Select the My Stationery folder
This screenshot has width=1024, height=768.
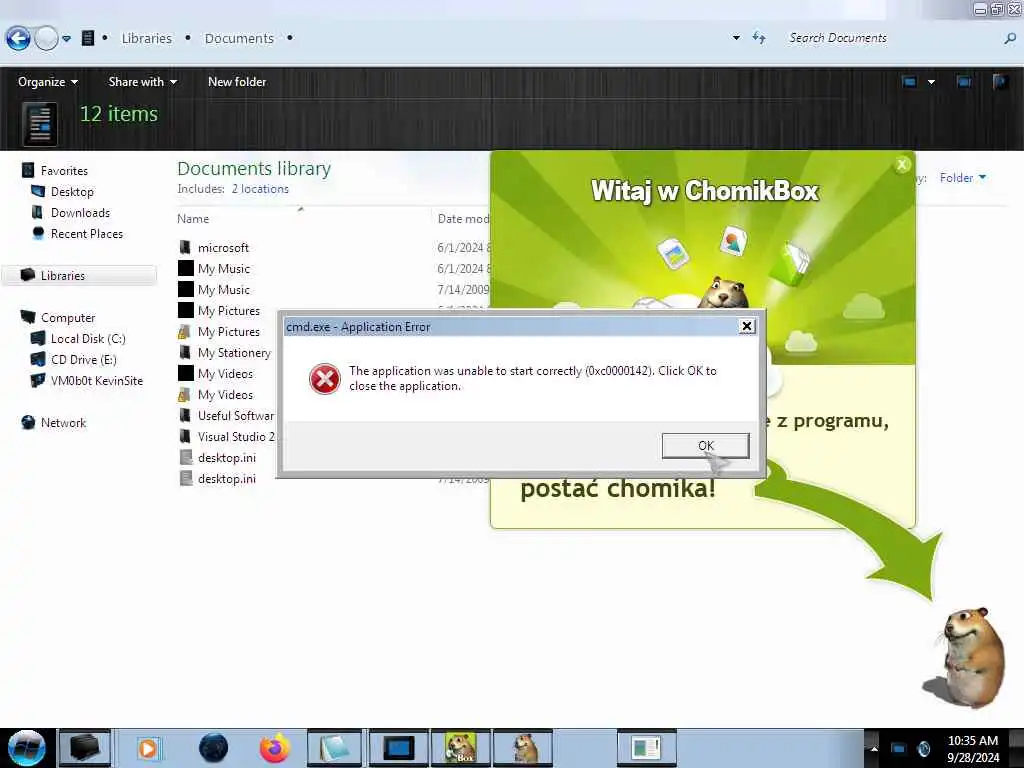point(234,353)
